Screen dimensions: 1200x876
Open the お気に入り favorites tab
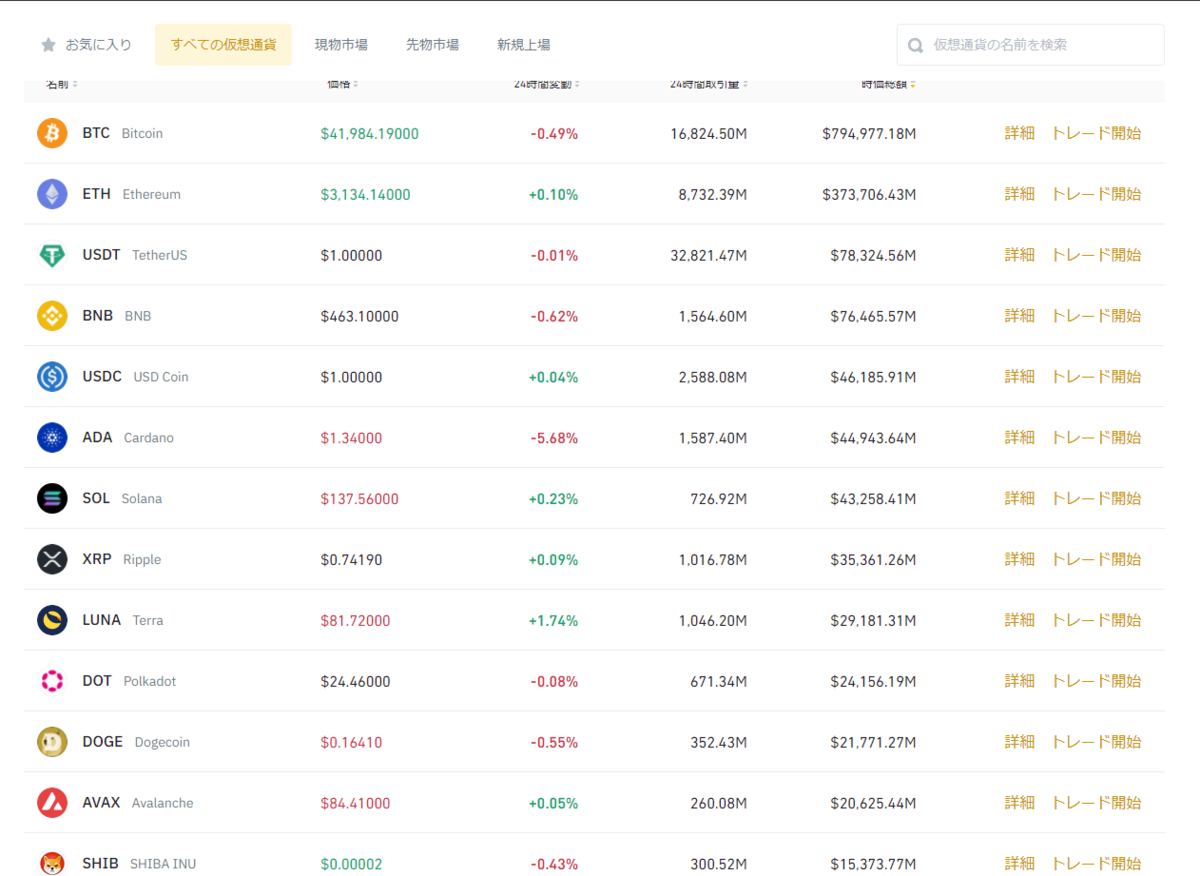pyautogui.click(x=86, y=45)
